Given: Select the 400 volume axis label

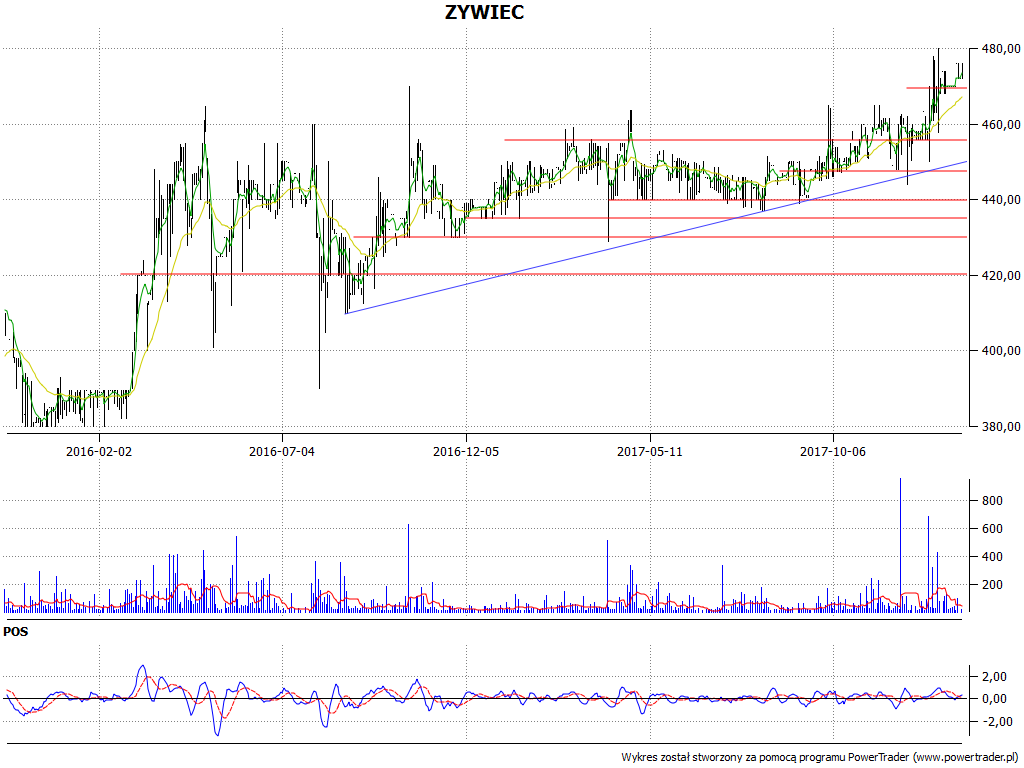Looking at the screenshot, I should click(x=992, y=557).
